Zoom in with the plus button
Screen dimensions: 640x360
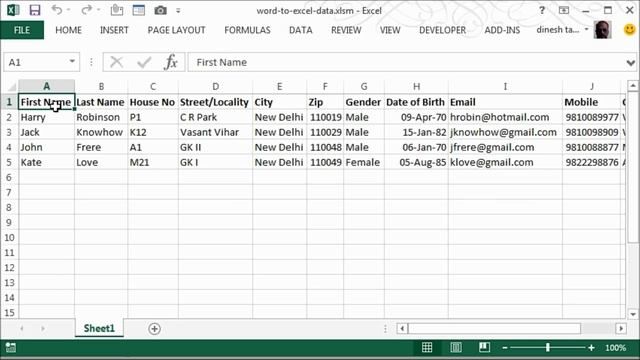click(x=591, y=348)
